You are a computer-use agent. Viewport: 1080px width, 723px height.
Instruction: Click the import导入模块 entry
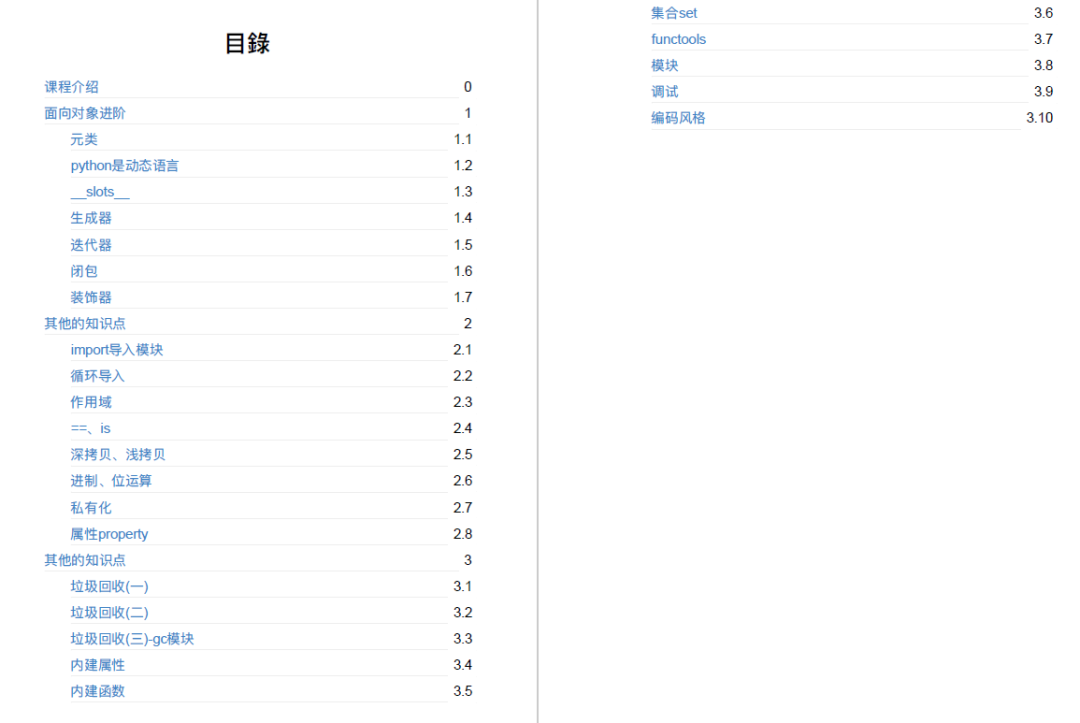point(117,349)
